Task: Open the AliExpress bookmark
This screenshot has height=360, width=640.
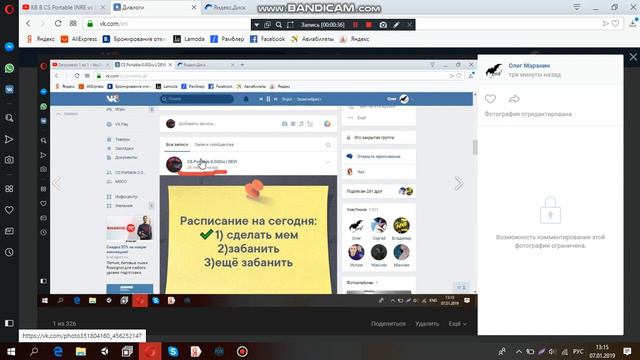Action: [79, 39]
